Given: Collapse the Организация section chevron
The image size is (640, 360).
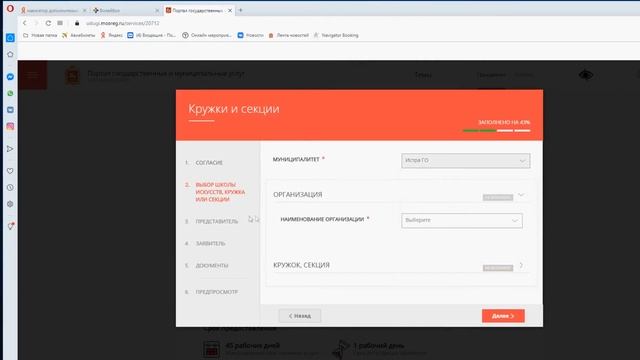Looking at the screenshot, I should pyautogui.click(x=521, y=195).
